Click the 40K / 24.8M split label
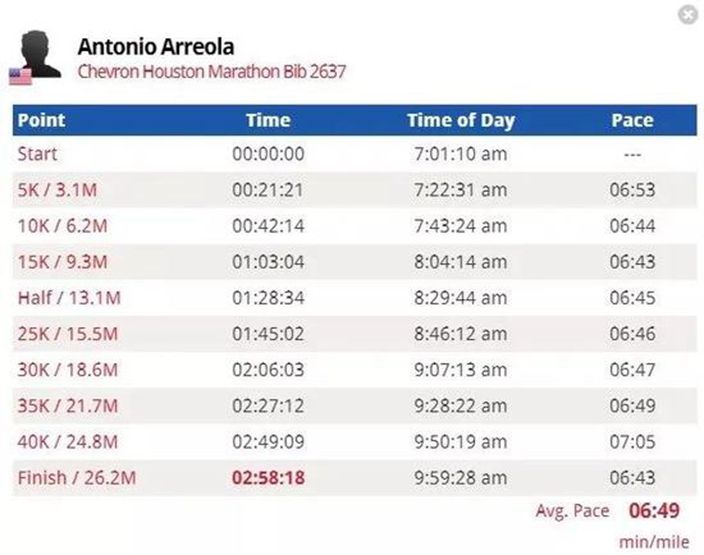This screenshot has height=555, width=704. click(68, 441)
